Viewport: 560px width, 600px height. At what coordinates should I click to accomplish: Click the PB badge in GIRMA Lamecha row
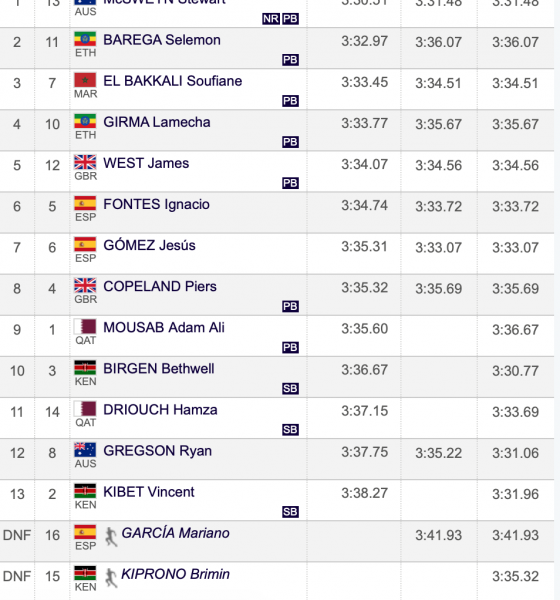[290, 142]
